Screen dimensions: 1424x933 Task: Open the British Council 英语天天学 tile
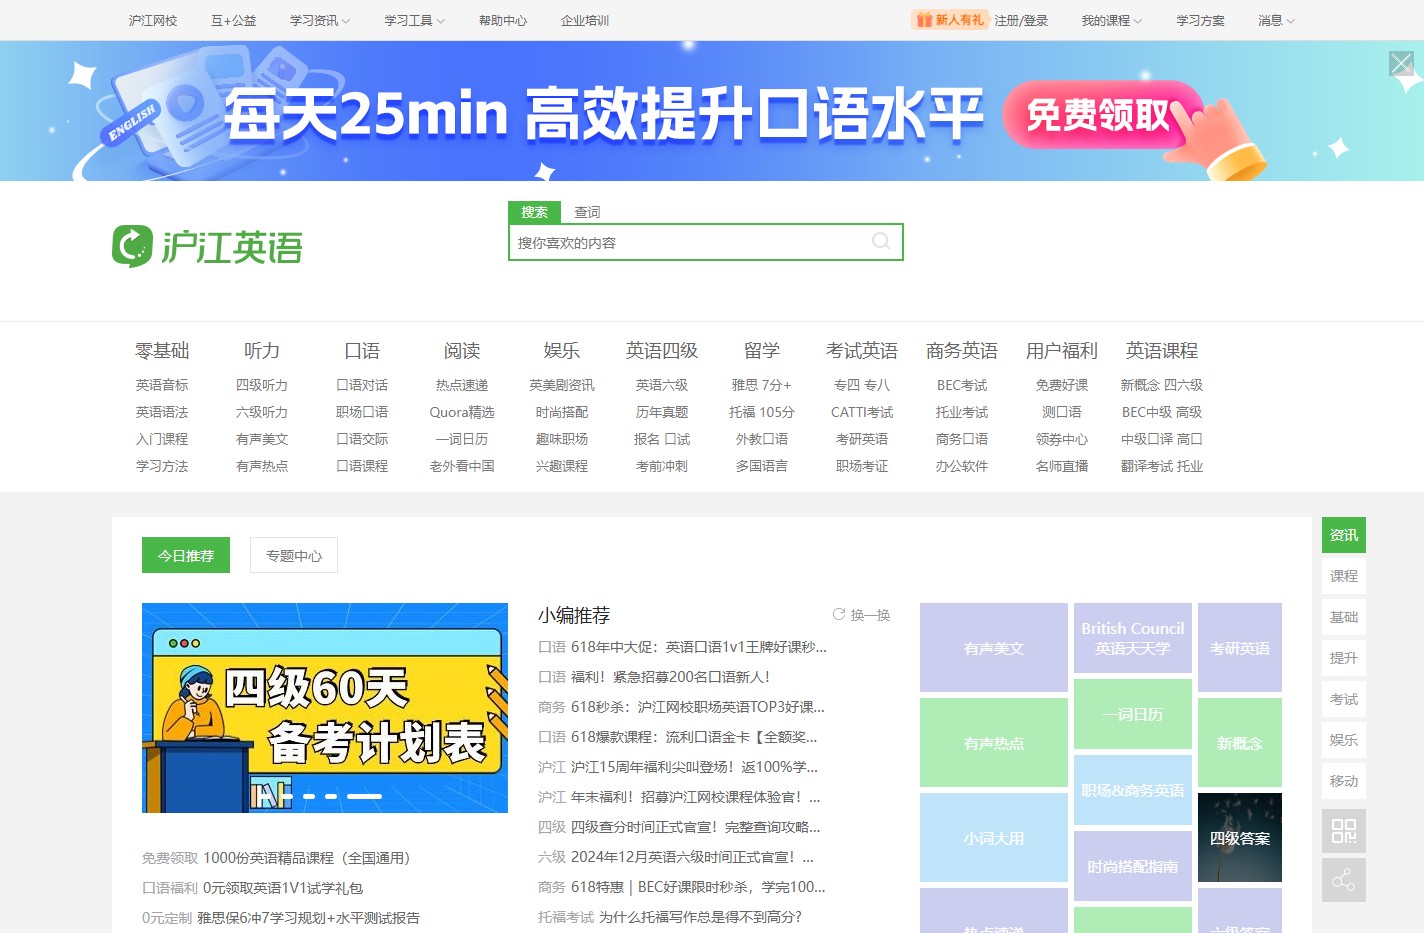point(1133,638)
